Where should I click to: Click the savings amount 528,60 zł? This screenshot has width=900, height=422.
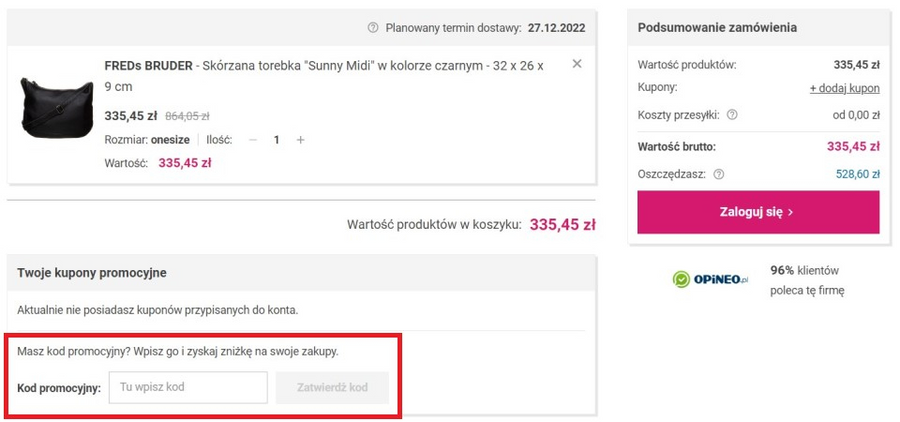pyautogui.click(x=857, y=174)
